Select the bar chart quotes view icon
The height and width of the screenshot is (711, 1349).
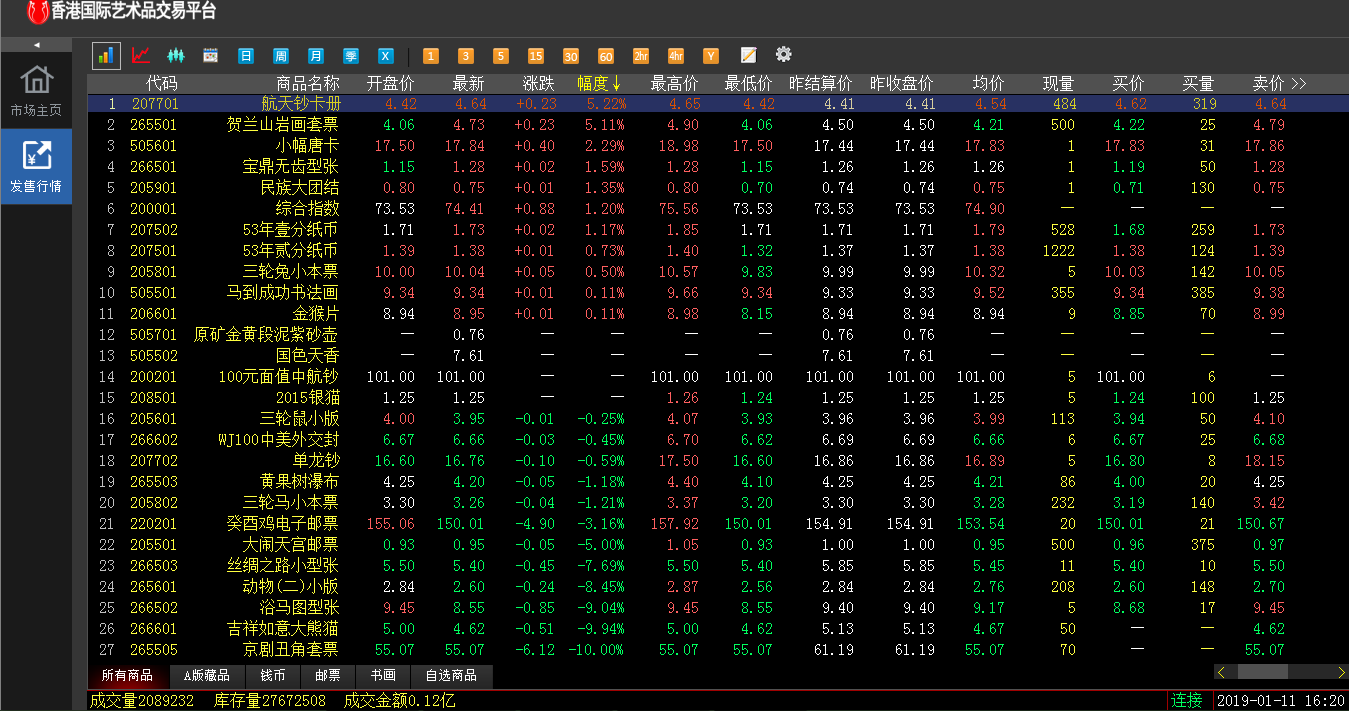[106, 56]
